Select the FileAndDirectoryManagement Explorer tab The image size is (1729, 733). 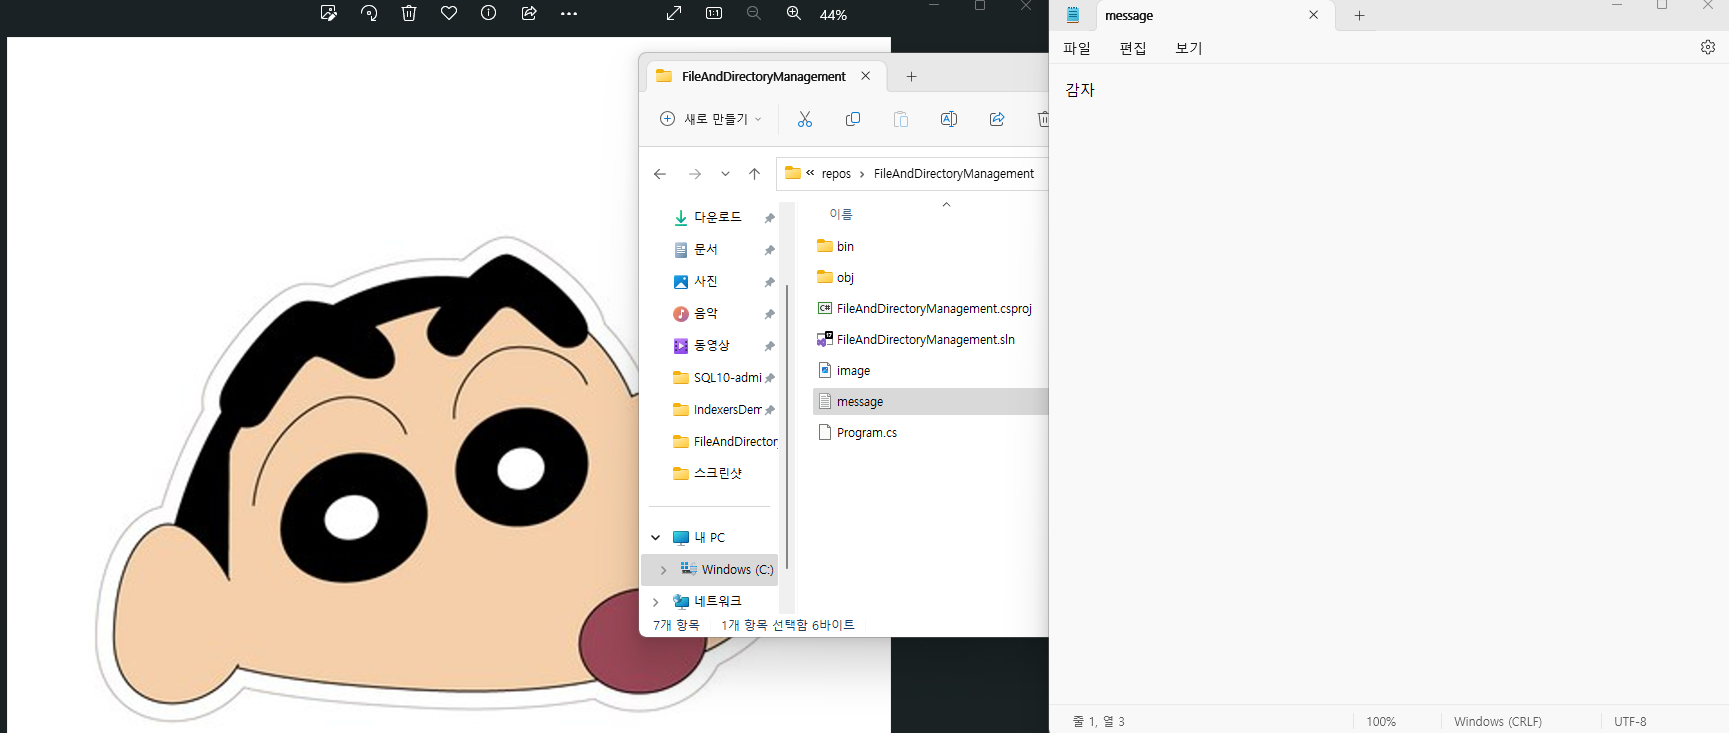click(x=764, y=76)
